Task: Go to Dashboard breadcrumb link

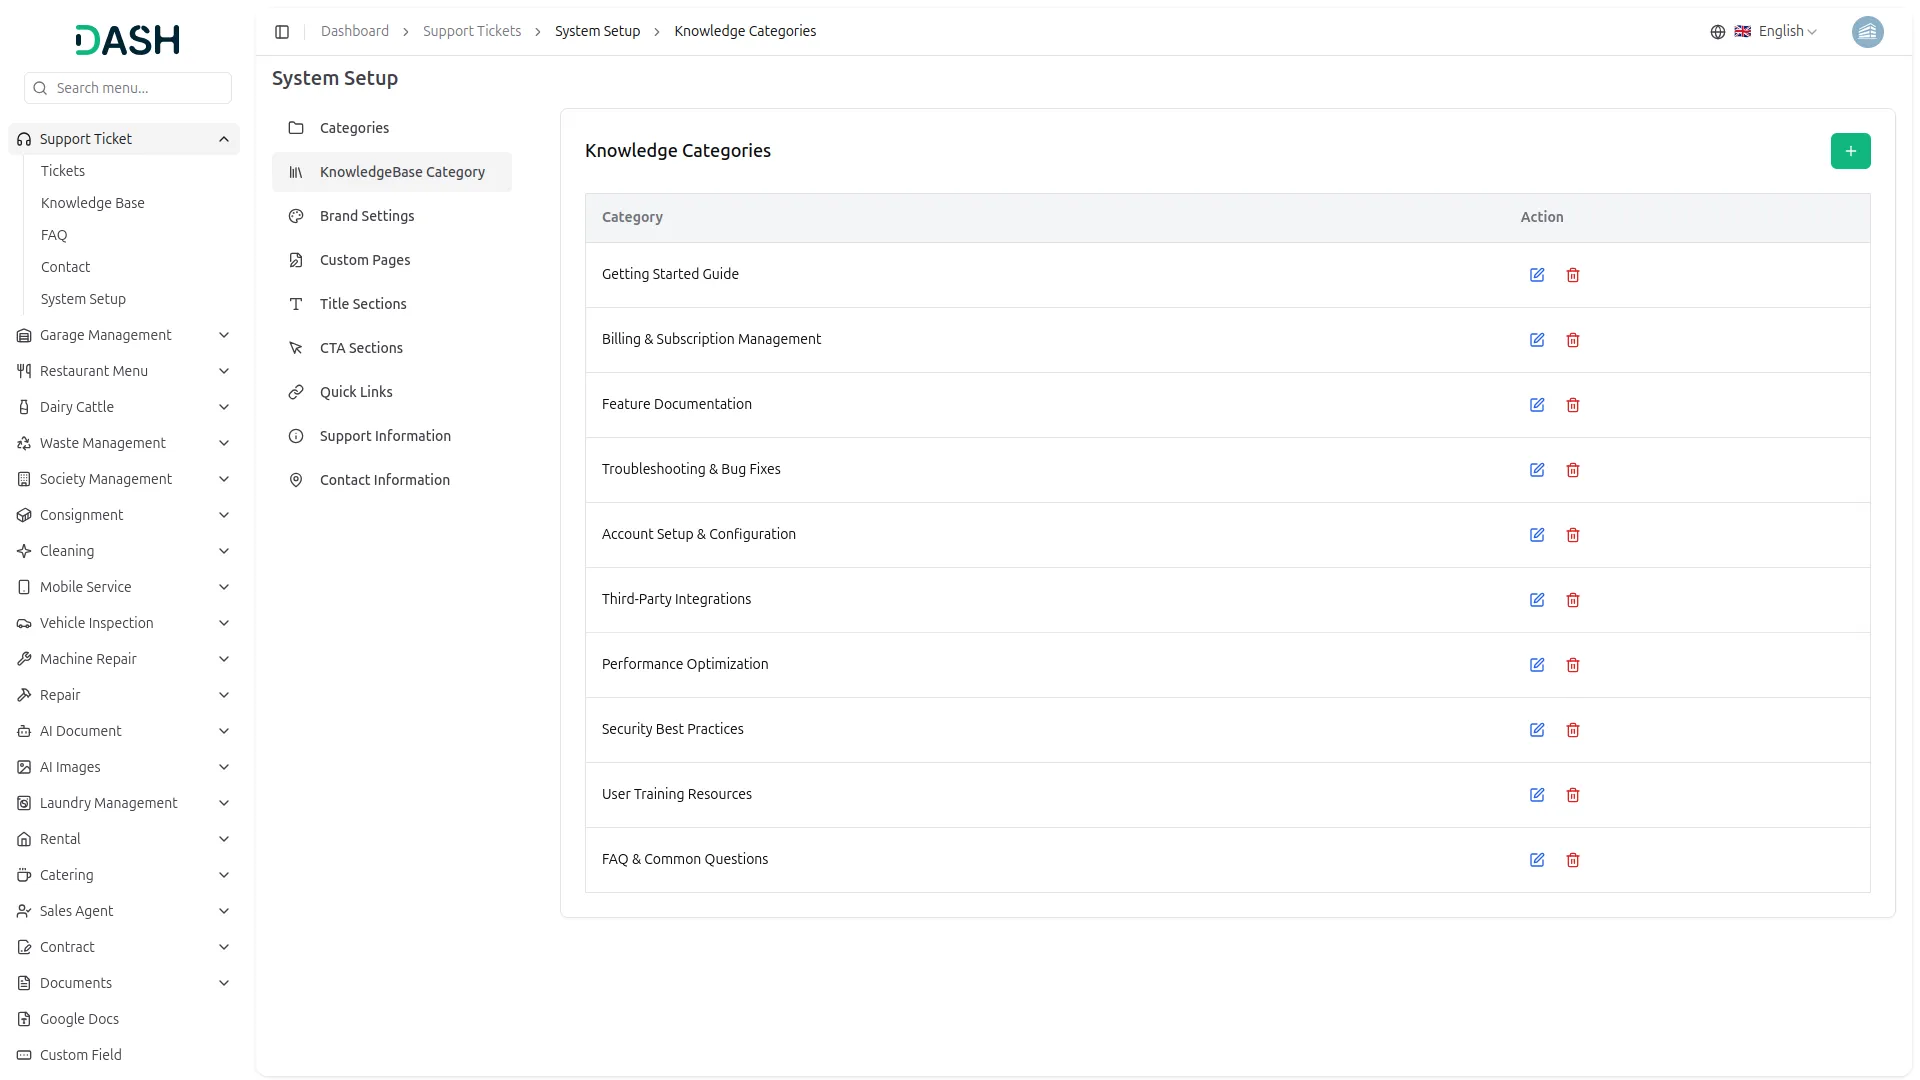Action: pyautogui.click(x=354, y=32)
